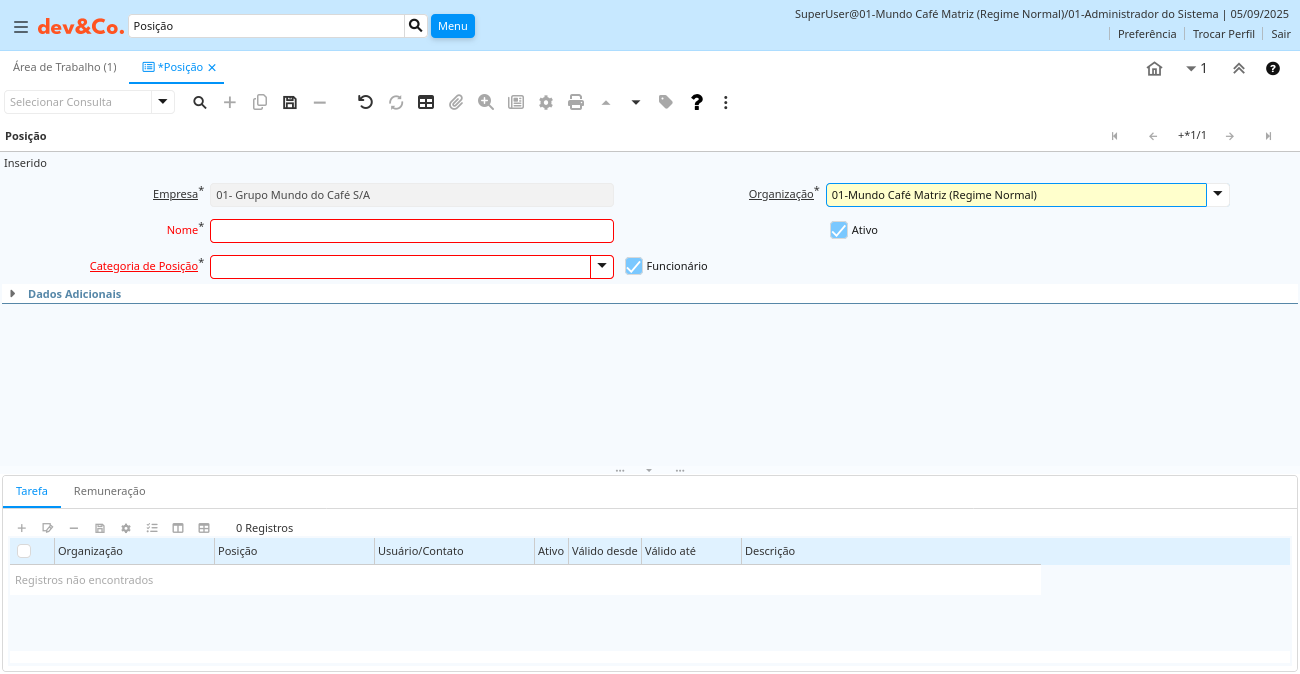This screenshot has width=1300, height=674.
Task: Click the home icon at top right
Action: pyautogui.click(x=1154, y=69)
